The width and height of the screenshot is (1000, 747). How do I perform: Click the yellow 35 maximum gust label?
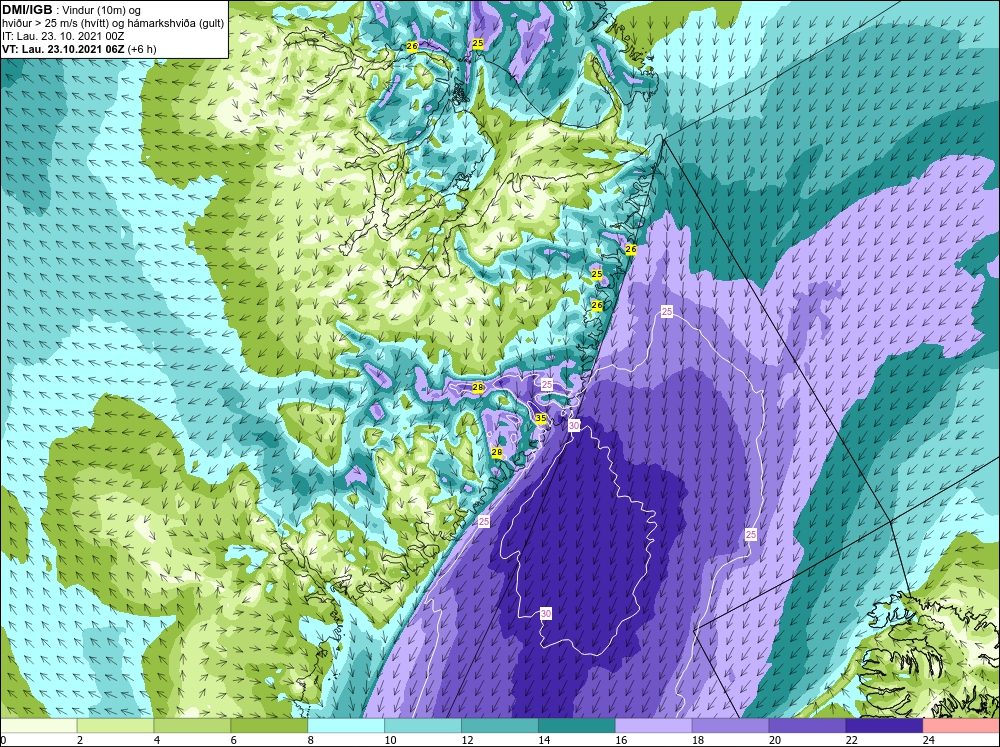coord(541,418)
